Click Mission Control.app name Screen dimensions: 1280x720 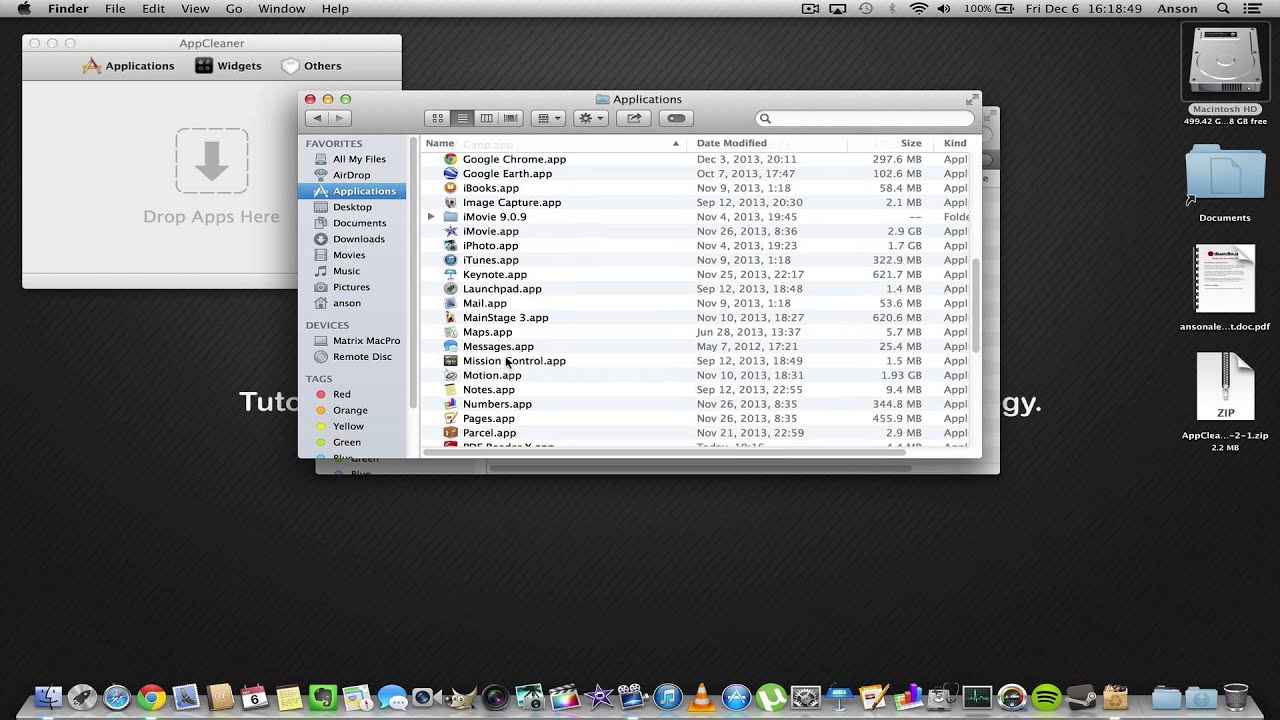tap(514, 361)
